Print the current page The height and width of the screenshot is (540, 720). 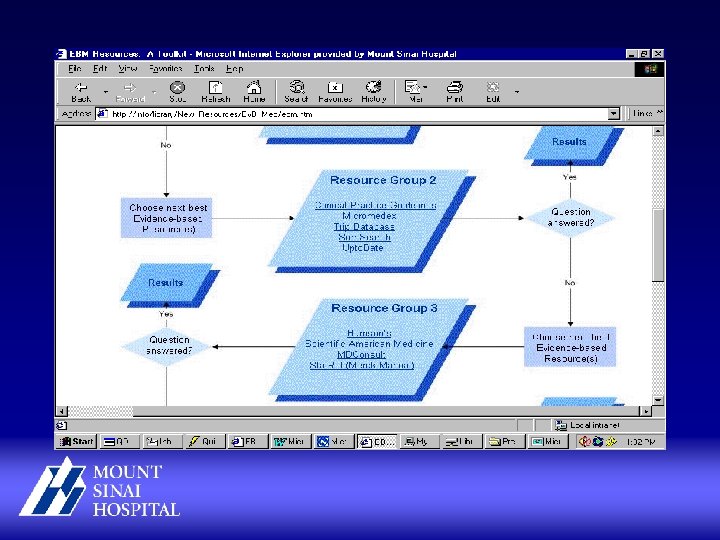455,92
